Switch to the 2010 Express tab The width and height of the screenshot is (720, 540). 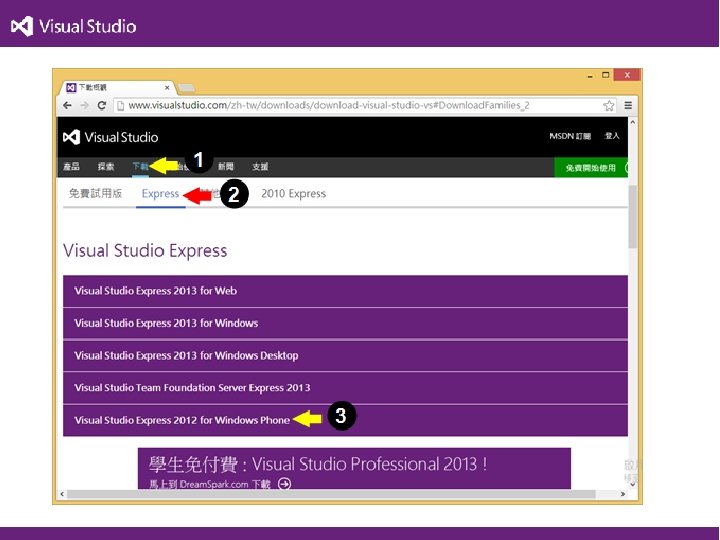click(x=293, y=193)
